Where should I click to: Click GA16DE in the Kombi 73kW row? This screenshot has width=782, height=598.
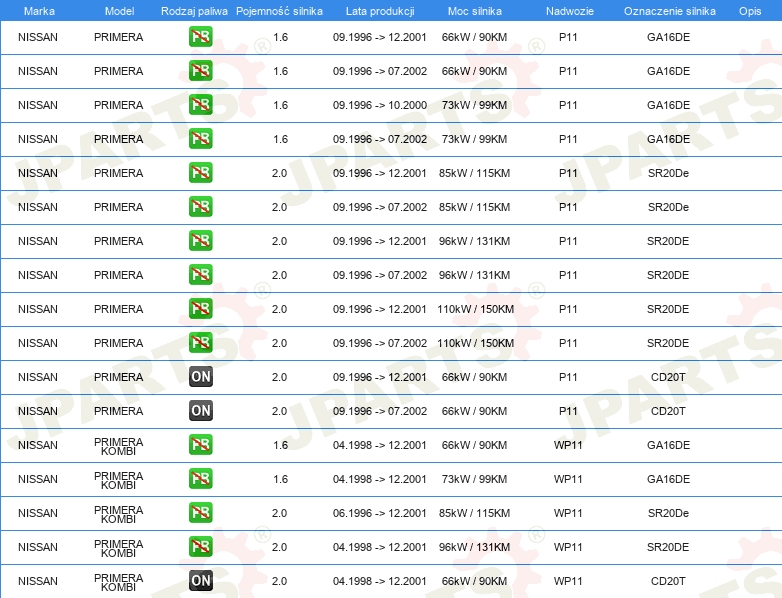point(668,479)
